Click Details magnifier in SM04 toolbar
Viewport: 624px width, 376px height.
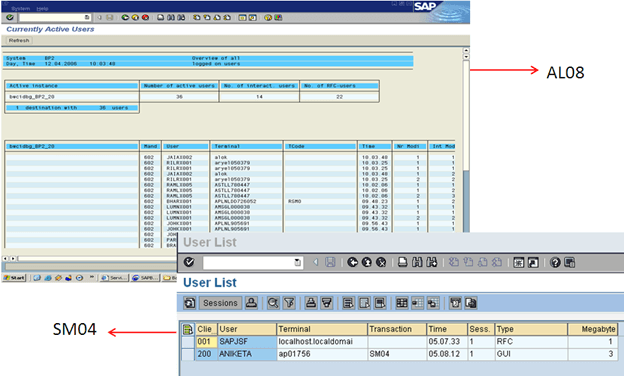273,303
